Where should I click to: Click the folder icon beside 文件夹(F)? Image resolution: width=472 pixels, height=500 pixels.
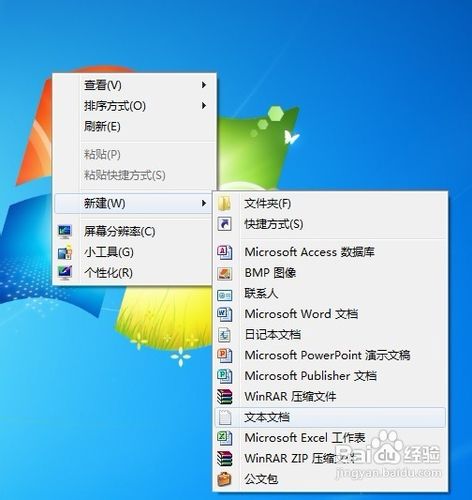[225, 203]
